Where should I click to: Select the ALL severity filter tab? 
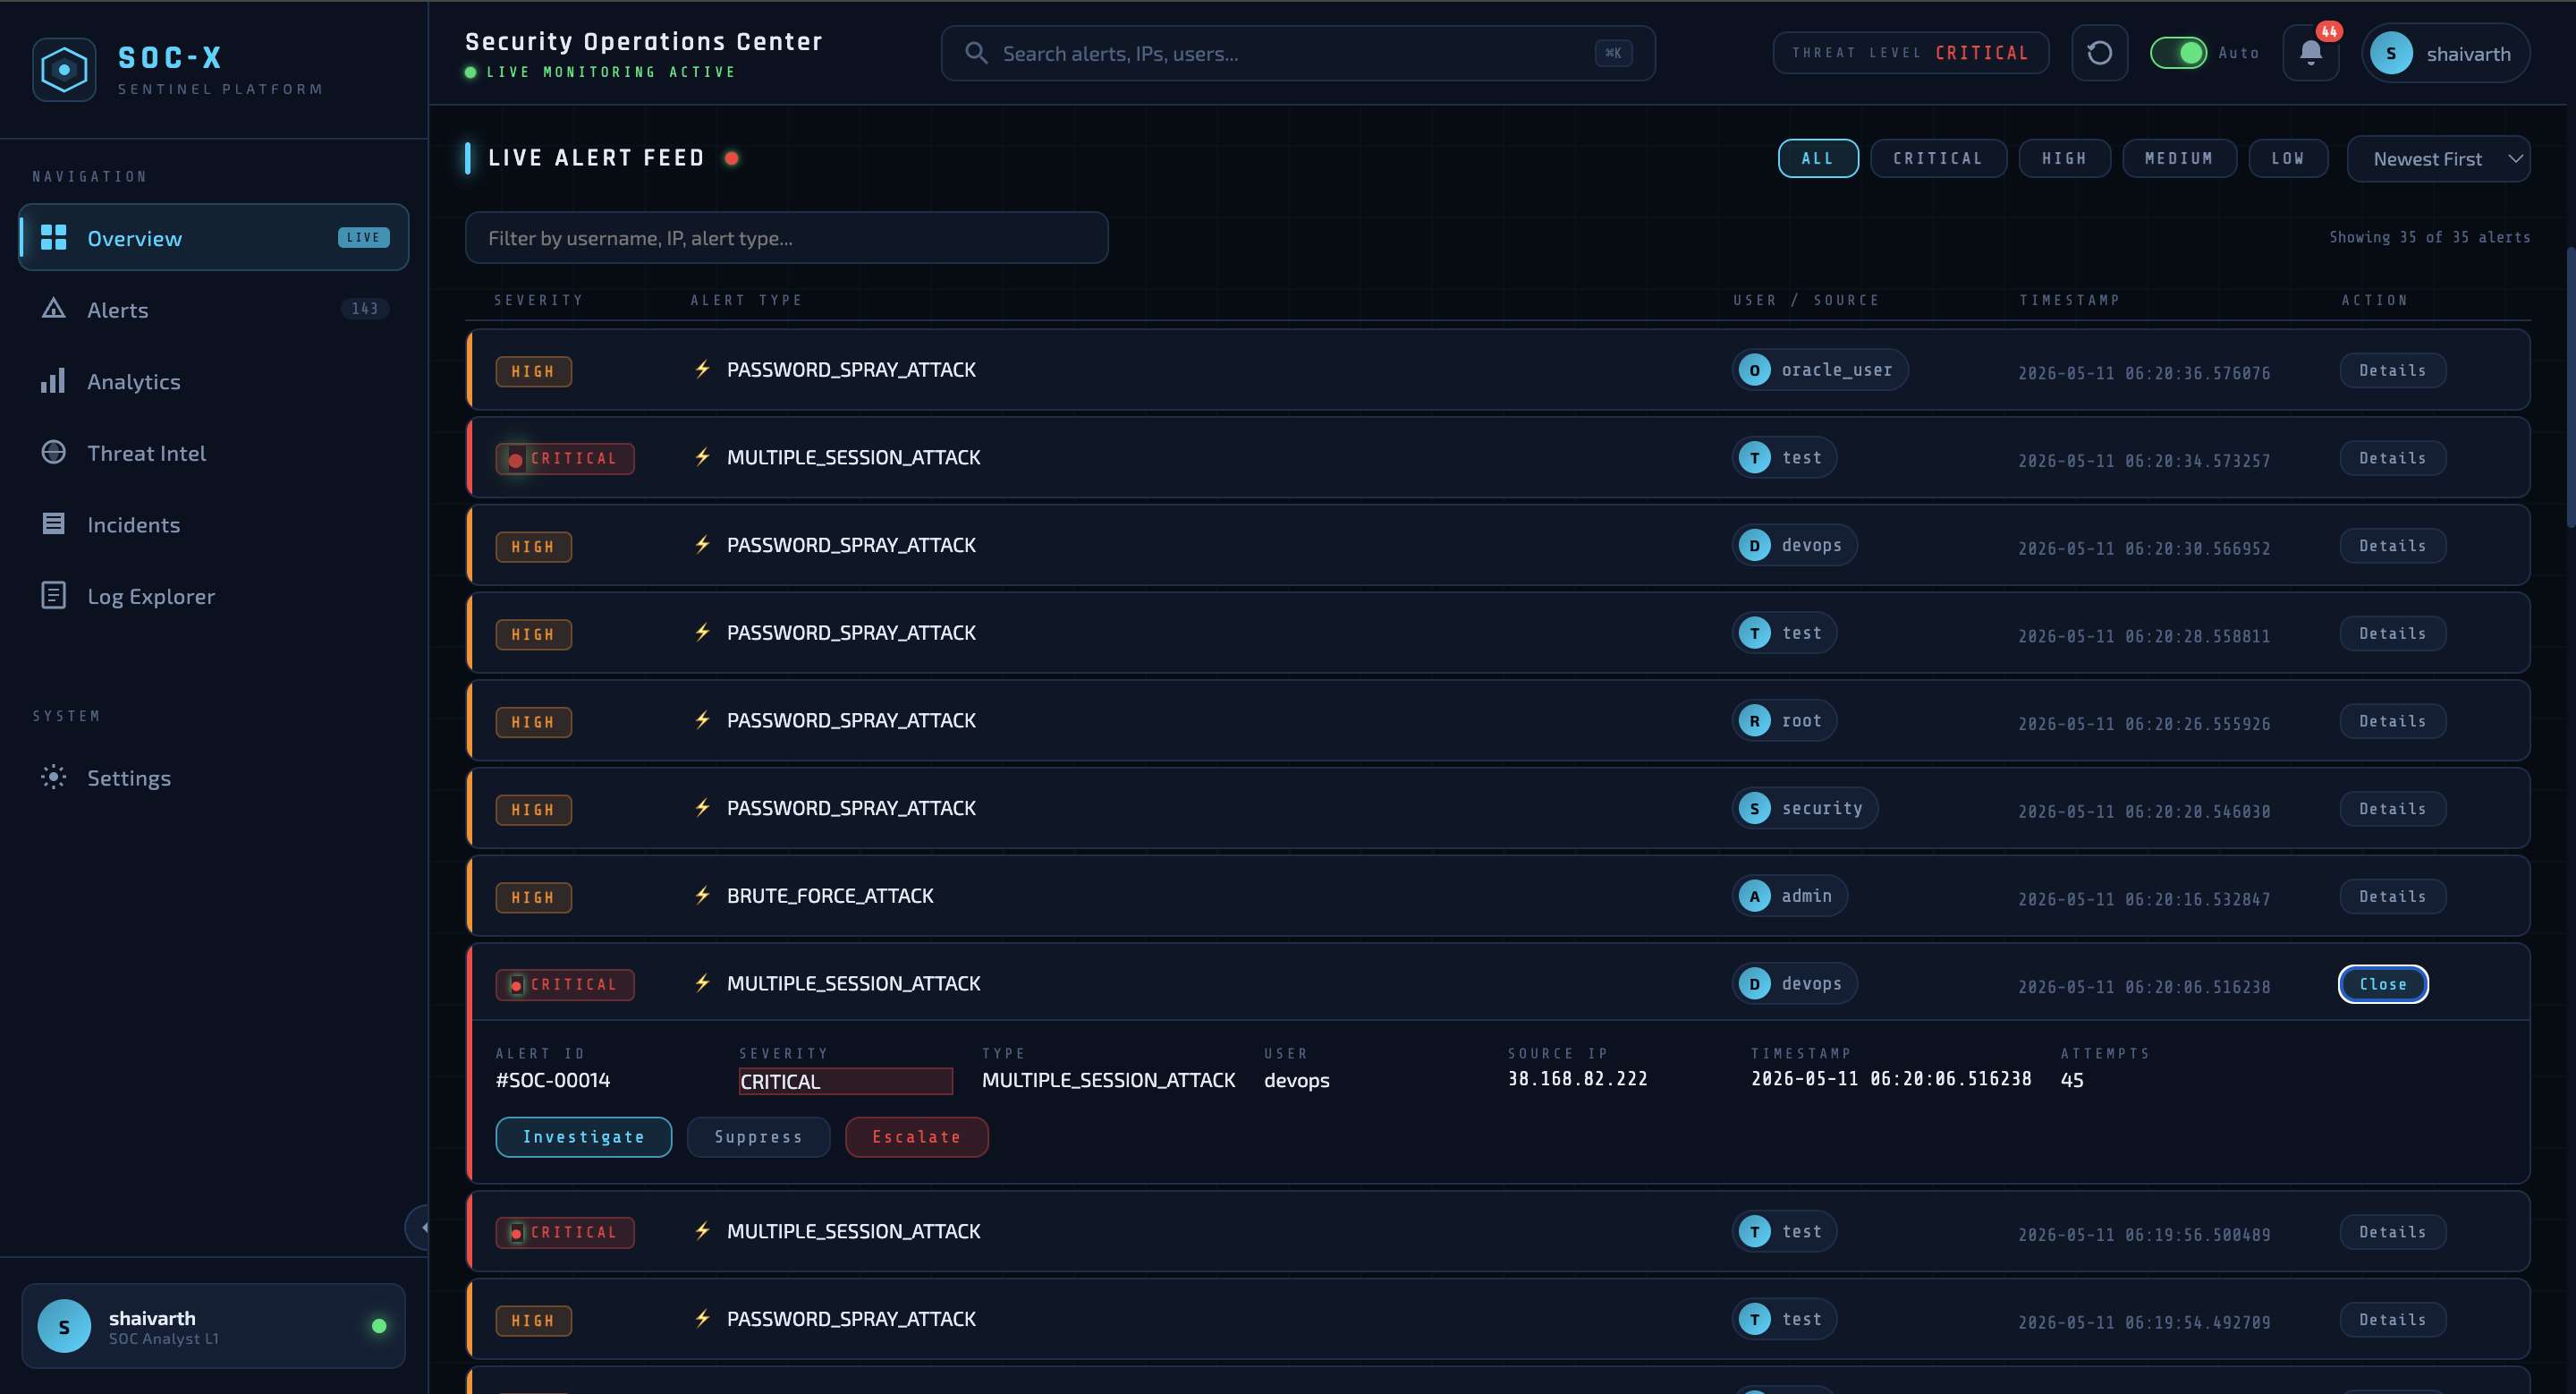pos(1818,158)
